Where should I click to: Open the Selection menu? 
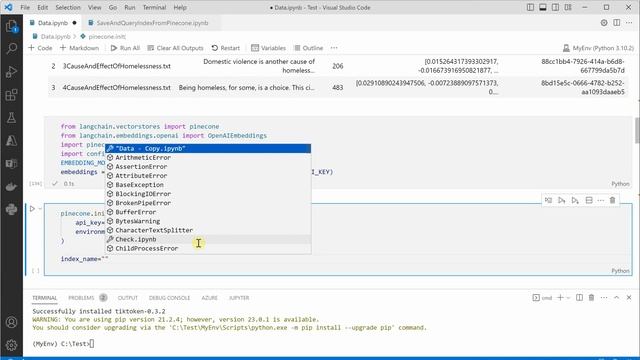[68, 7]
